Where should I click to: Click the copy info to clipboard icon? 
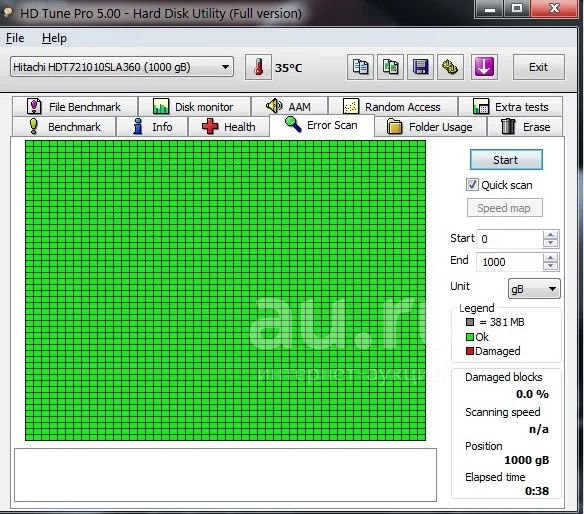click(x=360, y=67)
